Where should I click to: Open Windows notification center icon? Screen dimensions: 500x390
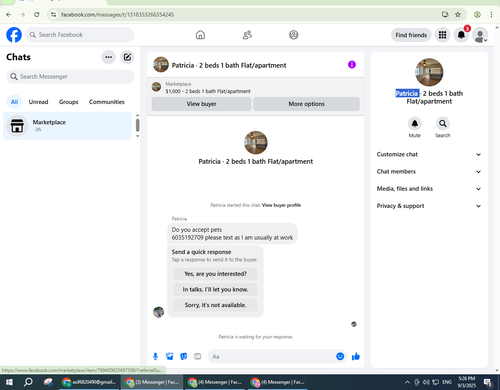pos(488,382)
